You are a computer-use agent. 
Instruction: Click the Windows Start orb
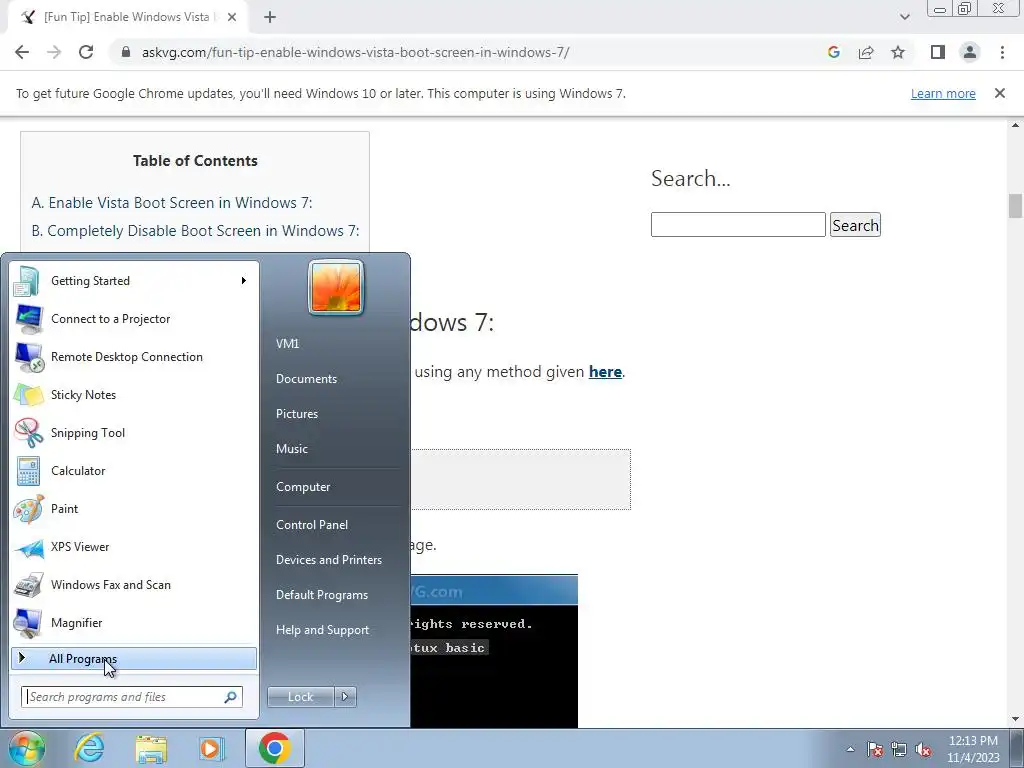click(x=27, y=748)
